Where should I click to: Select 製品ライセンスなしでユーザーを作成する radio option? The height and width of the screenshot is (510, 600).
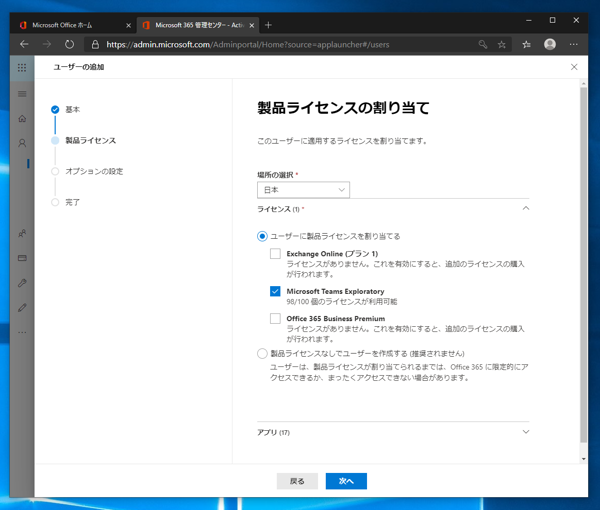coord(262,354)
